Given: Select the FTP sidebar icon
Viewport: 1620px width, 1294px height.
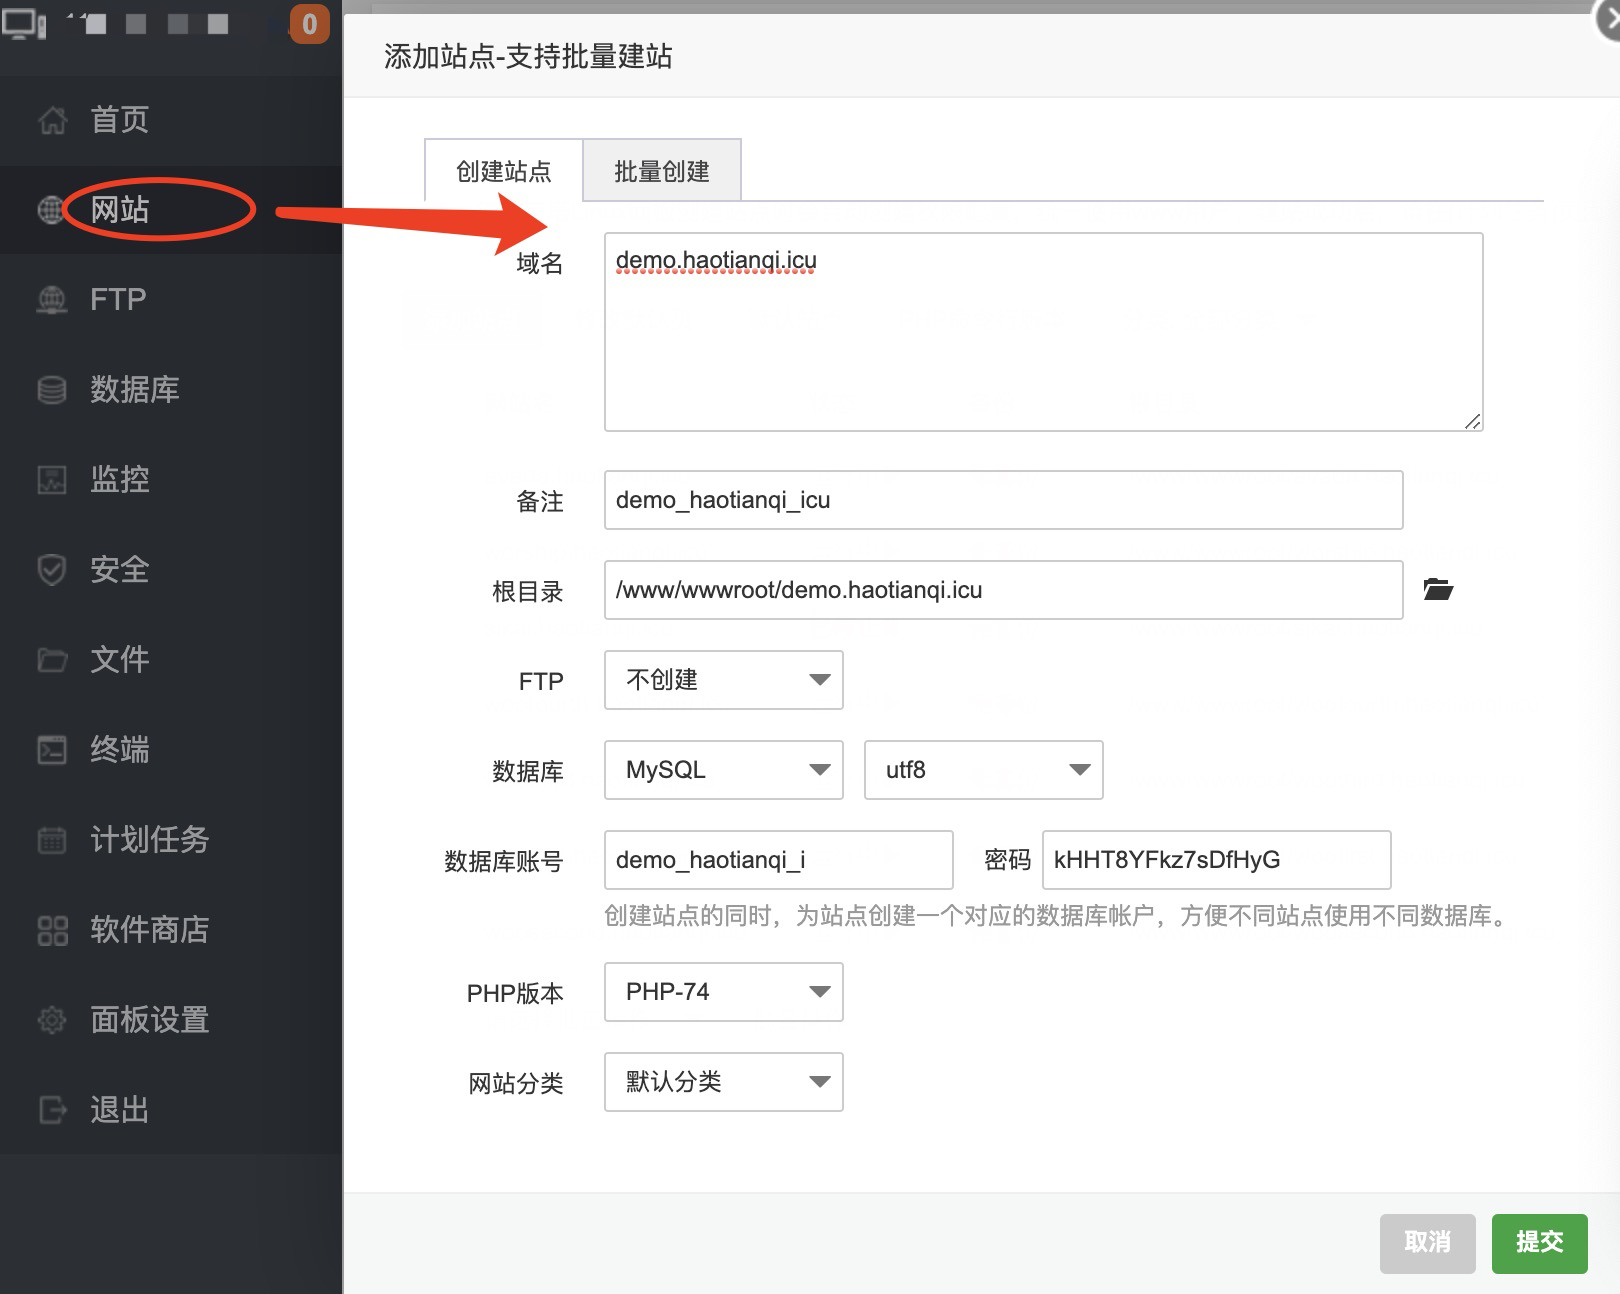Looking at the screenshot, I should pyautogui.click(x=51, y=300).
